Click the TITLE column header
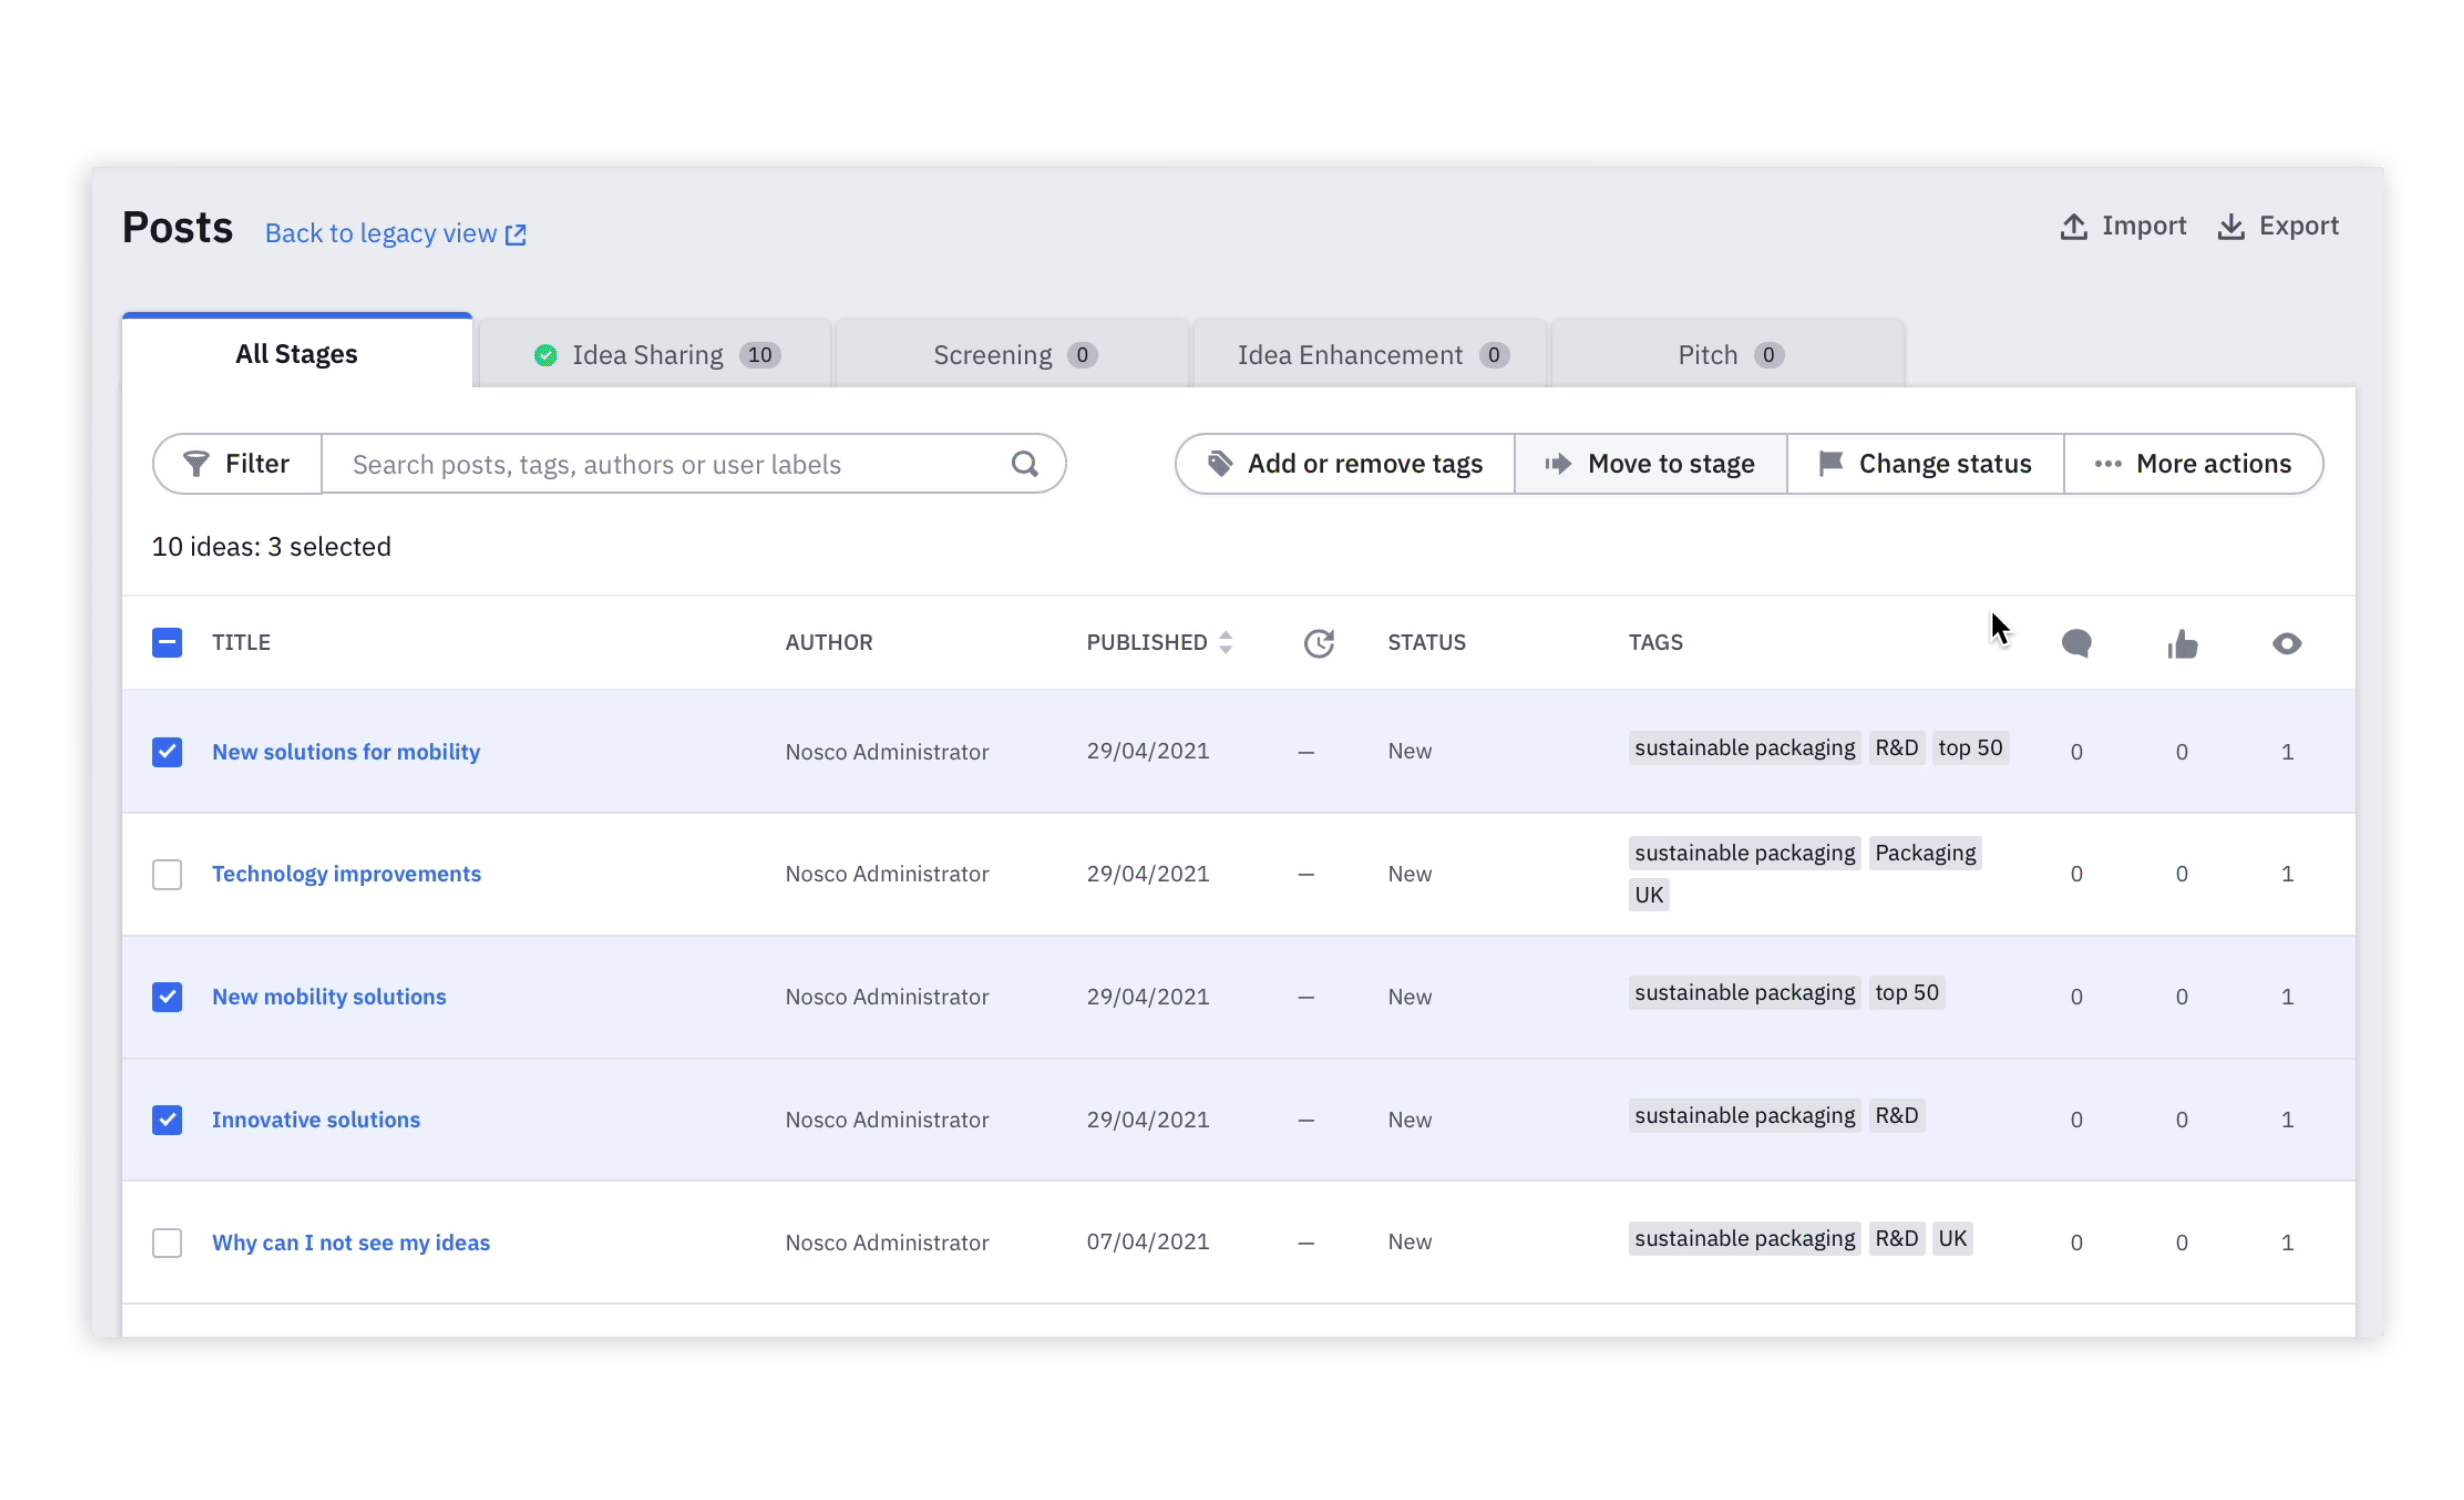 241,643
